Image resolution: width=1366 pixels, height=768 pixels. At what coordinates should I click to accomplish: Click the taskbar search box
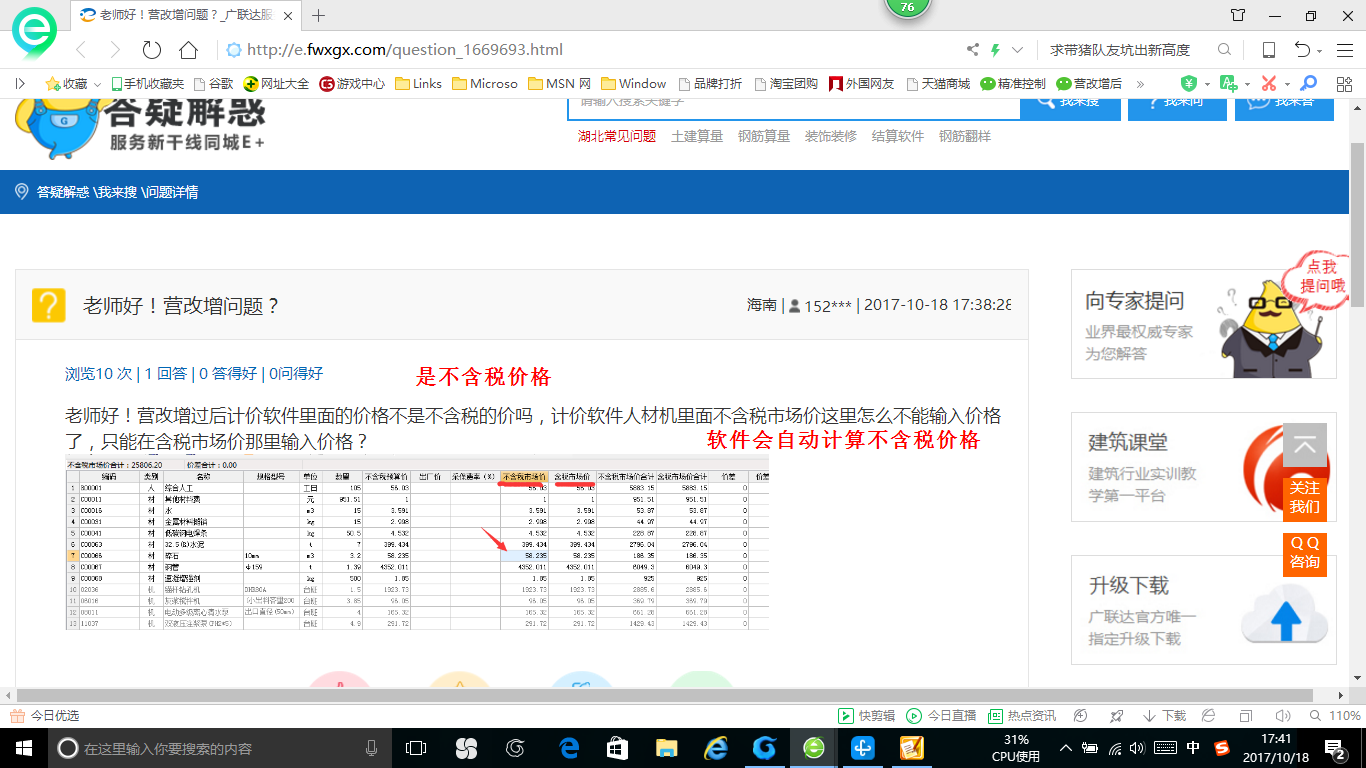(220, 748)
